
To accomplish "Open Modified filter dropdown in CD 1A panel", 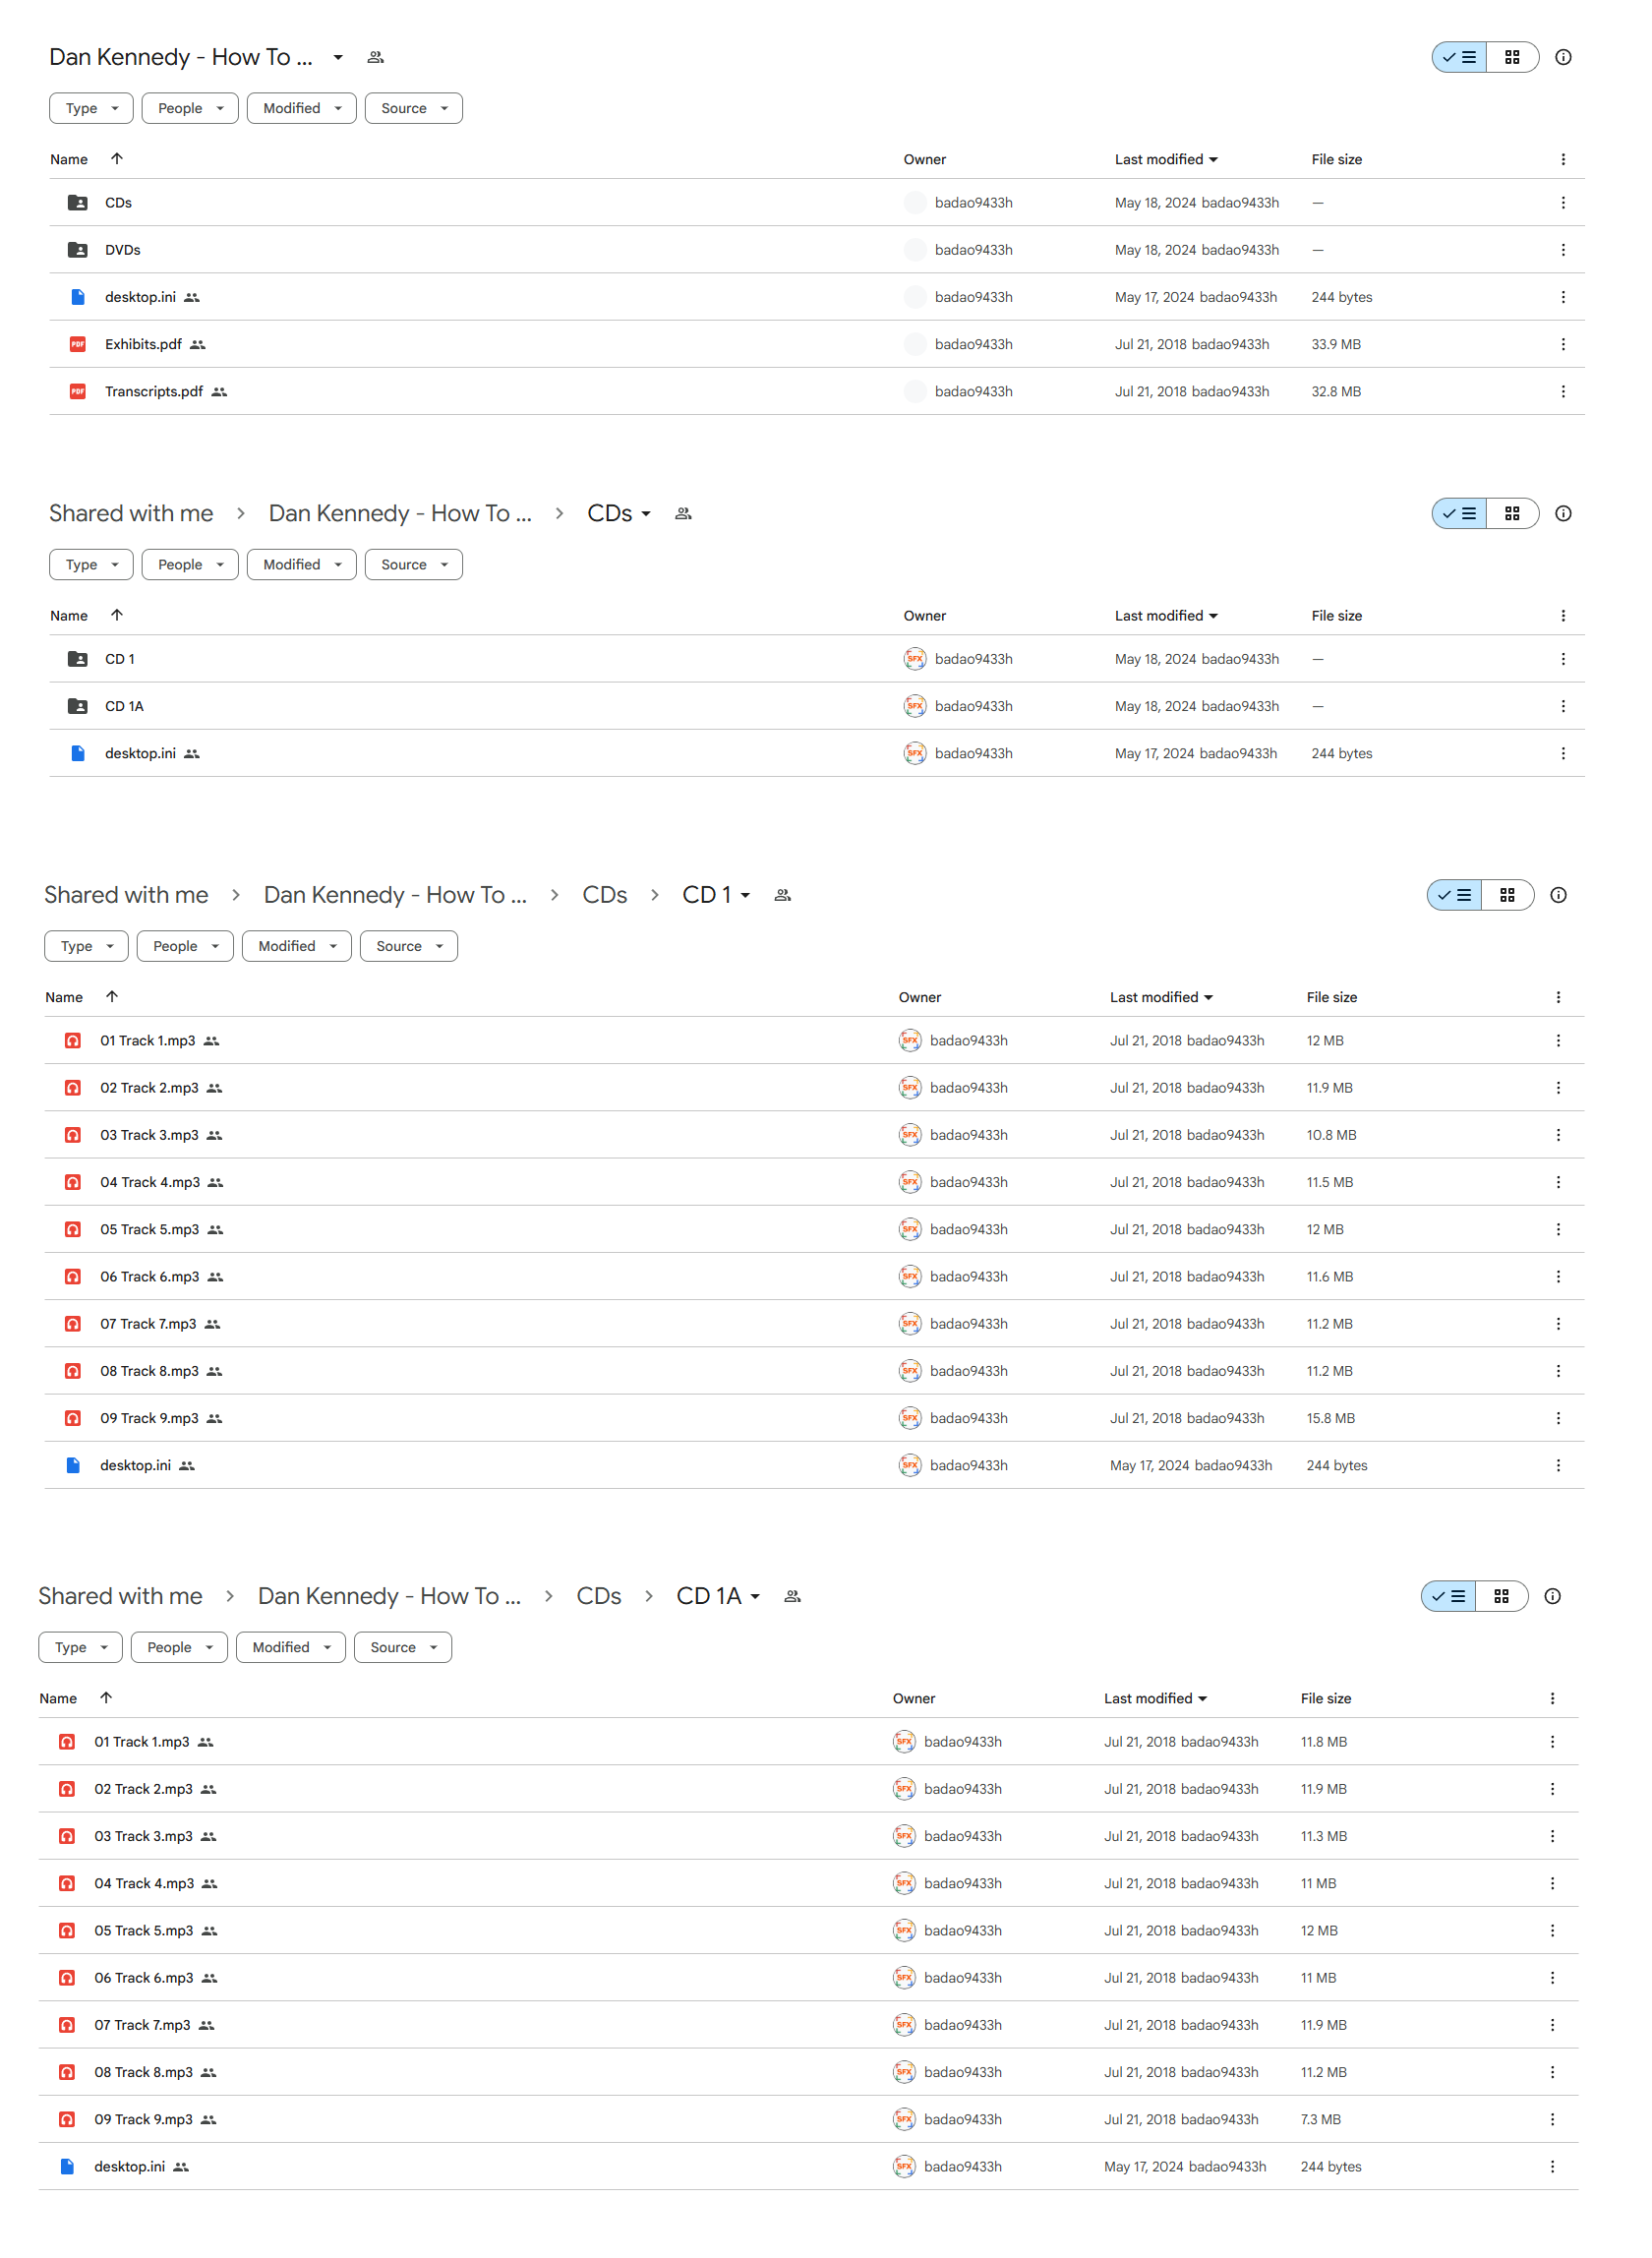I will tap(290, 1647).
